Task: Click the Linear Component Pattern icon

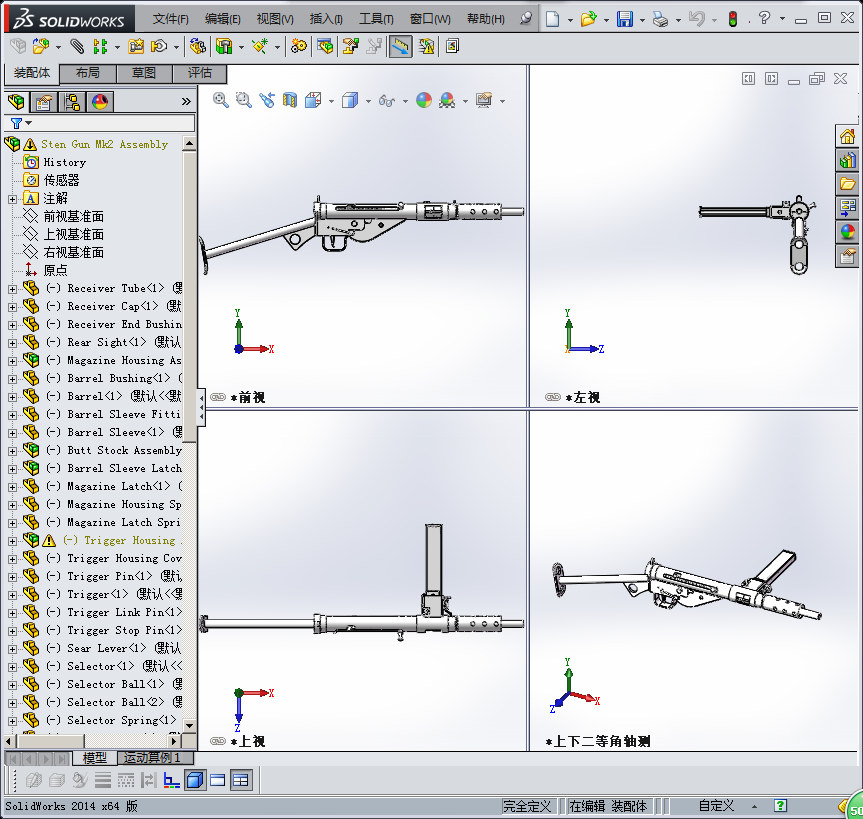Action: pyautogui.click(x=100, y=46)
